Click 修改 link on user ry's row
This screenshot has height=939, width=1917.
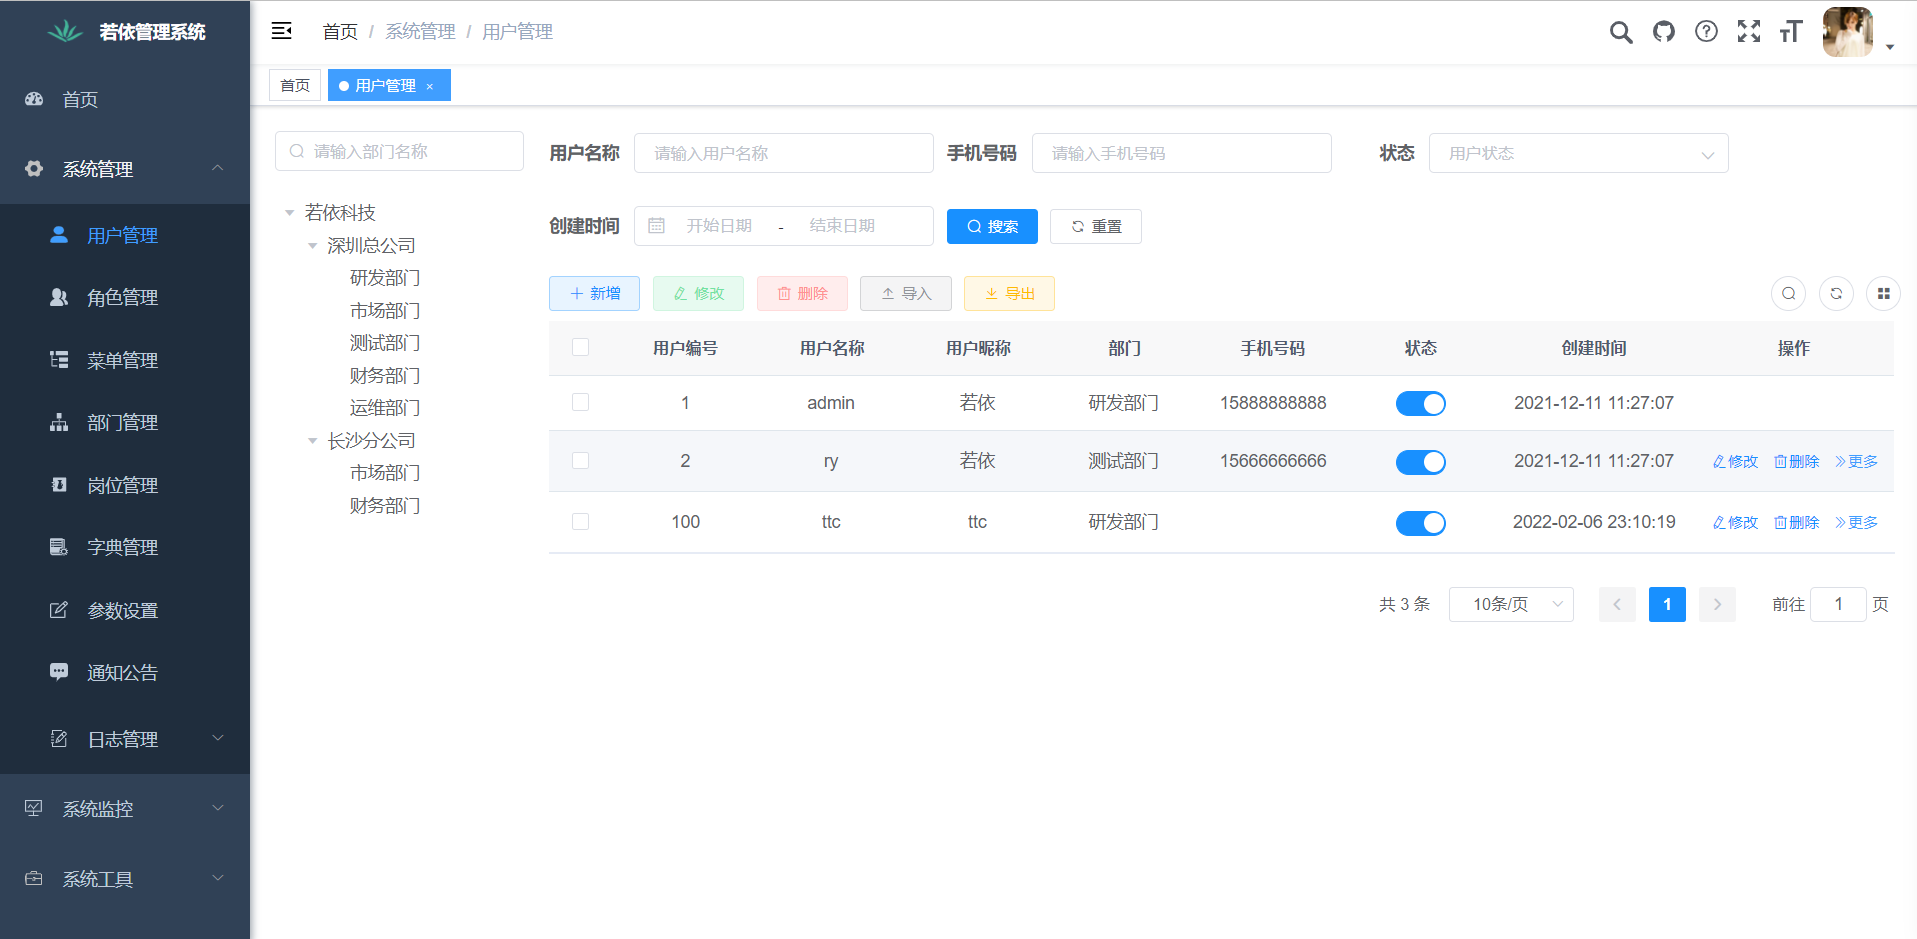click(x=1734, y=461)
